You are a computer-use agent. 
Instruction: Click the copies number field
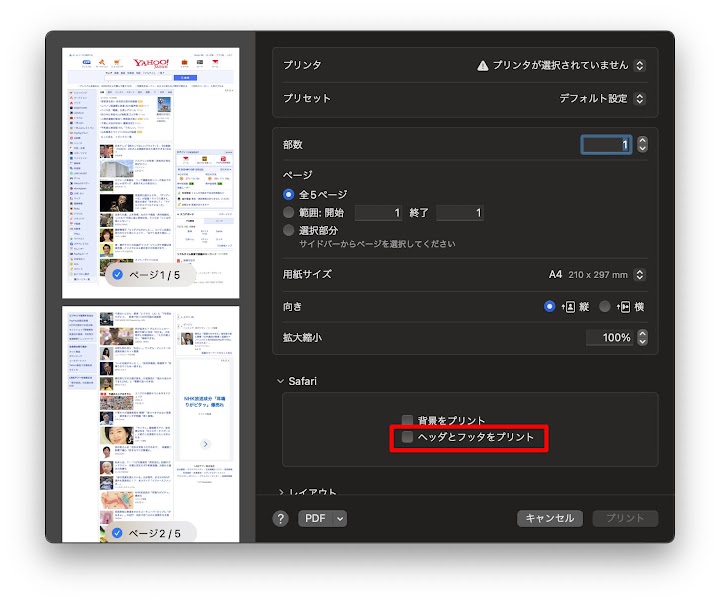(x=606, y=145)
